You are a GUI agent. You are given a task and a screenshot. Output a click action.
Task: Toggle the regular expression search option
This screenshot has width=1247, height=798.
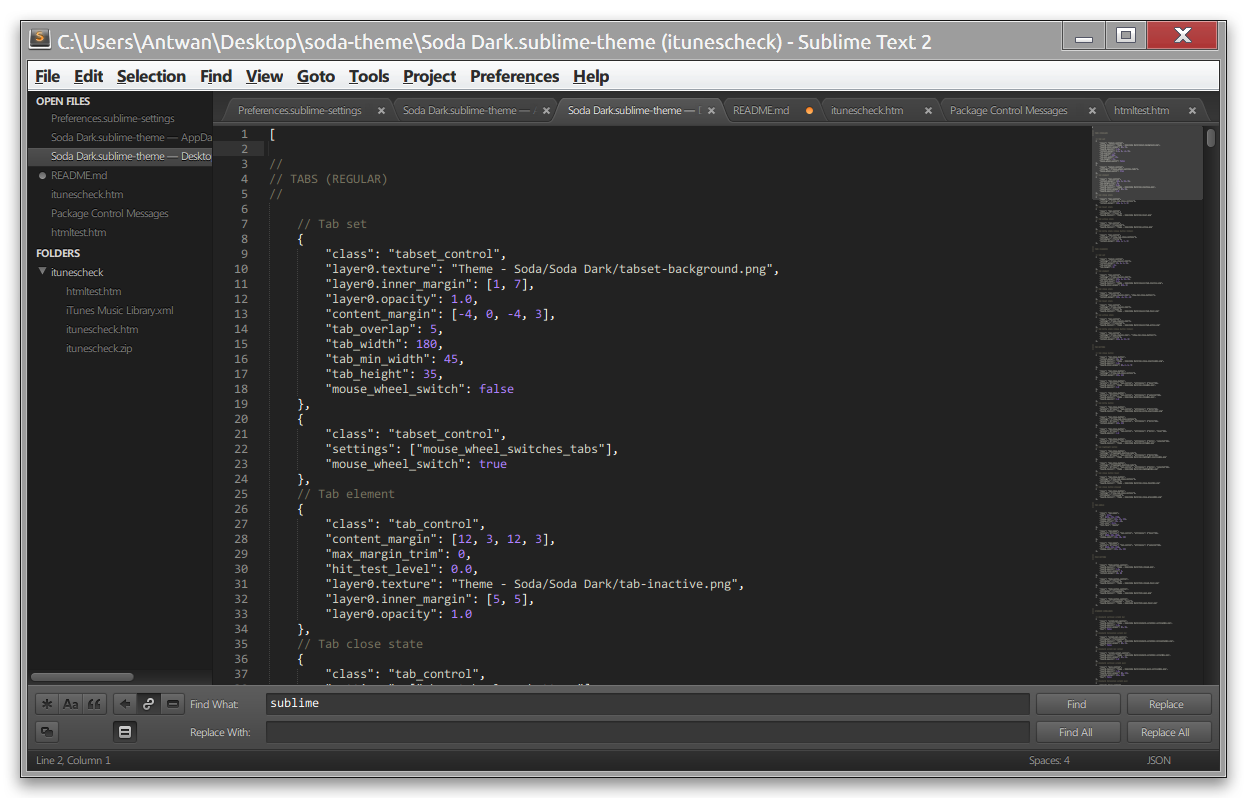(47, 704)
